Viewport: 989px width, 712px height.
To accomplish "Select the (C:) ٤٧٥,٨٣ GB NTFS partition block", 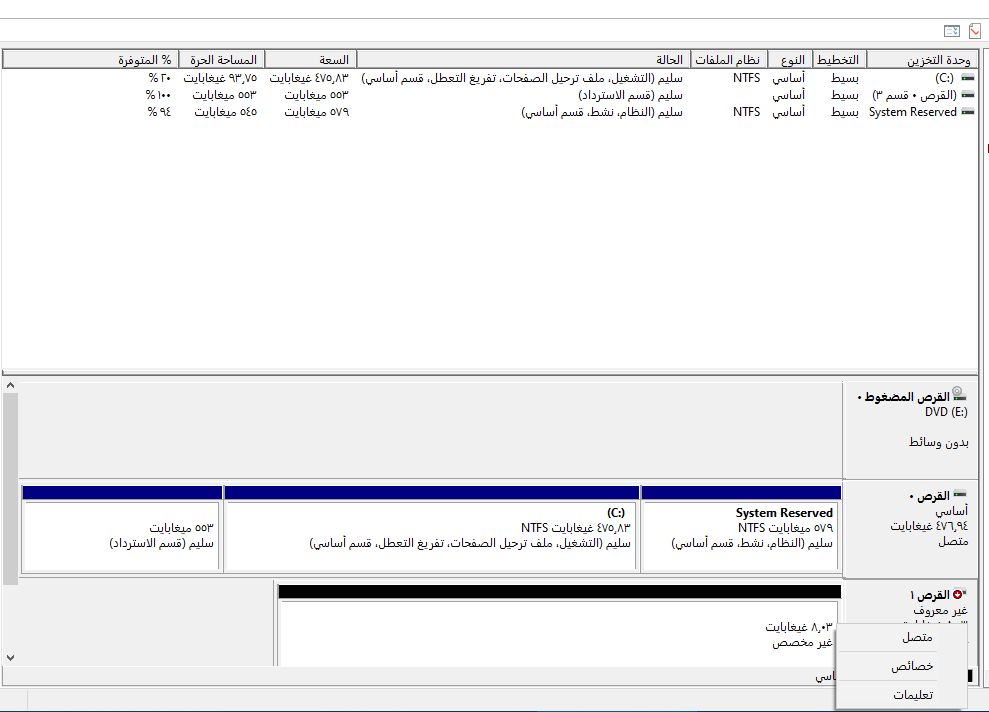I will pyautogui.click(x=431, y=528).
